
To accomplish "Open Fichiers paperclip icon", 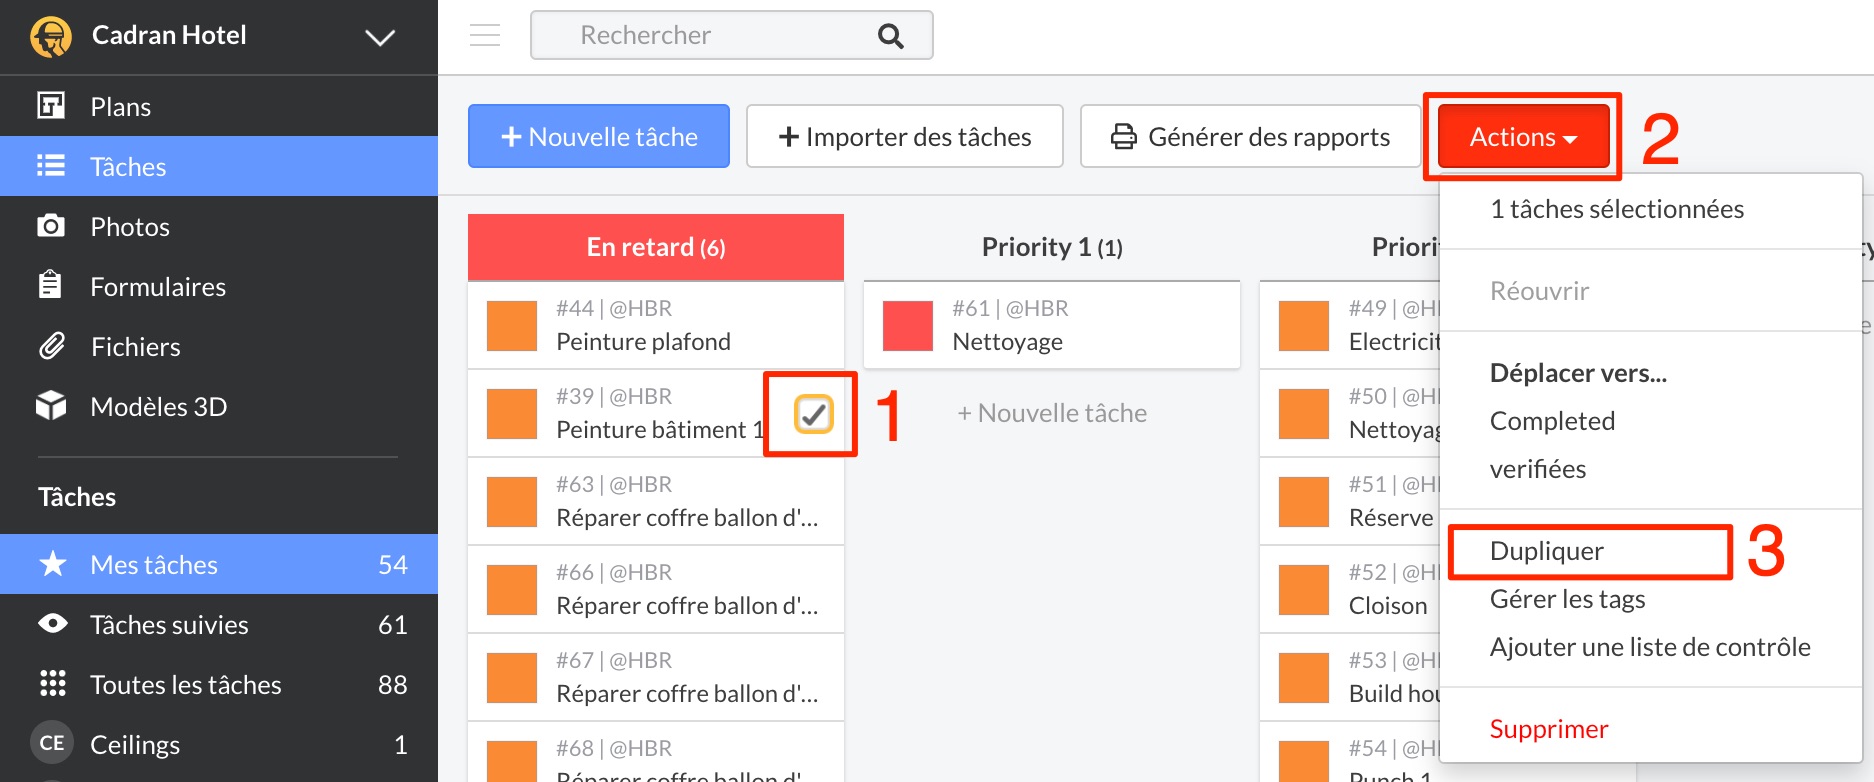I will coord(51,346).
